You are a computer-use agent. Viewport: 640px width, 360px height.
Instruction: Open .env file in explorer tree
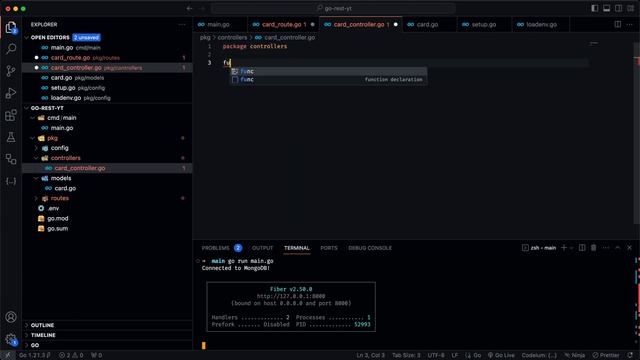107,208
